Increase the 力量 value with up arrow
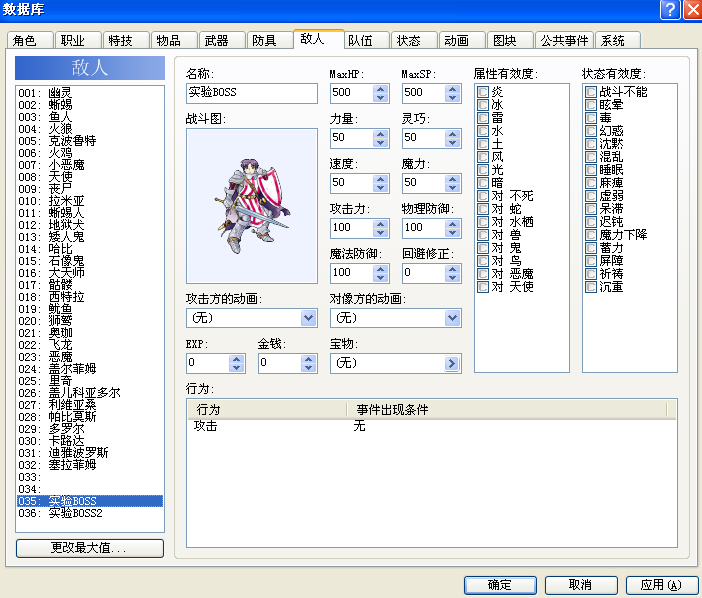This screenshot has height=598, width=702. click(381, 134)
